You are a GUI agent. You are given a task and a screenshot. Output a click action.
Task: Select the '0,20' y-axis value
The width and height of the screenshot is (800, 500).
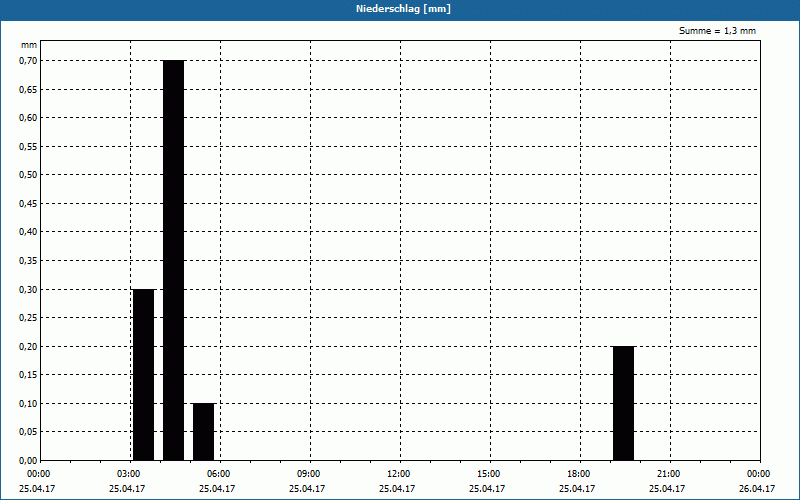[28, 346]
